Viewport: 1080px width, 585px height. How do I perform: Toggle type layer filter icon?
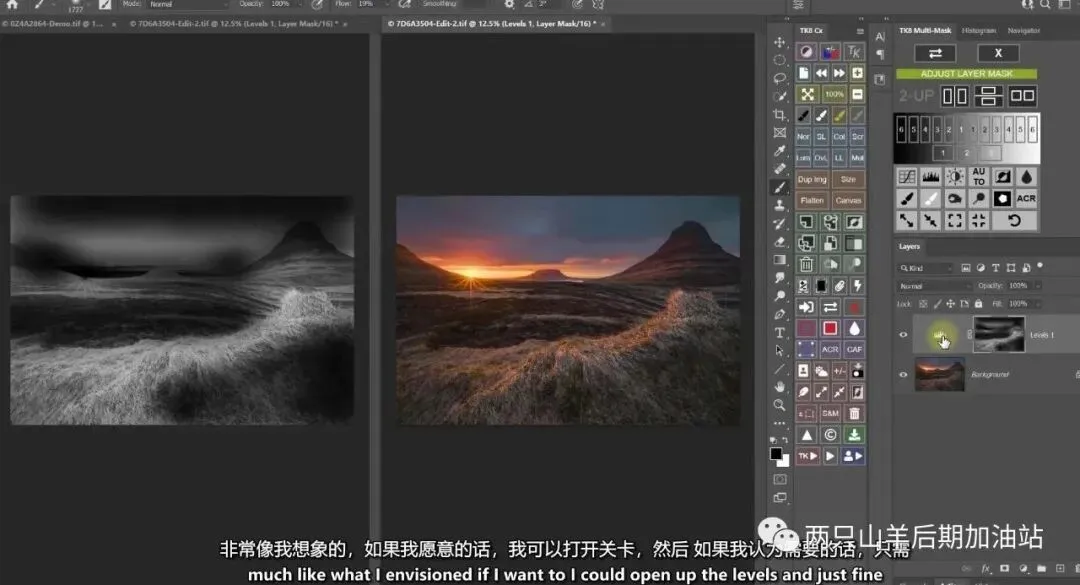pos(995,267)
